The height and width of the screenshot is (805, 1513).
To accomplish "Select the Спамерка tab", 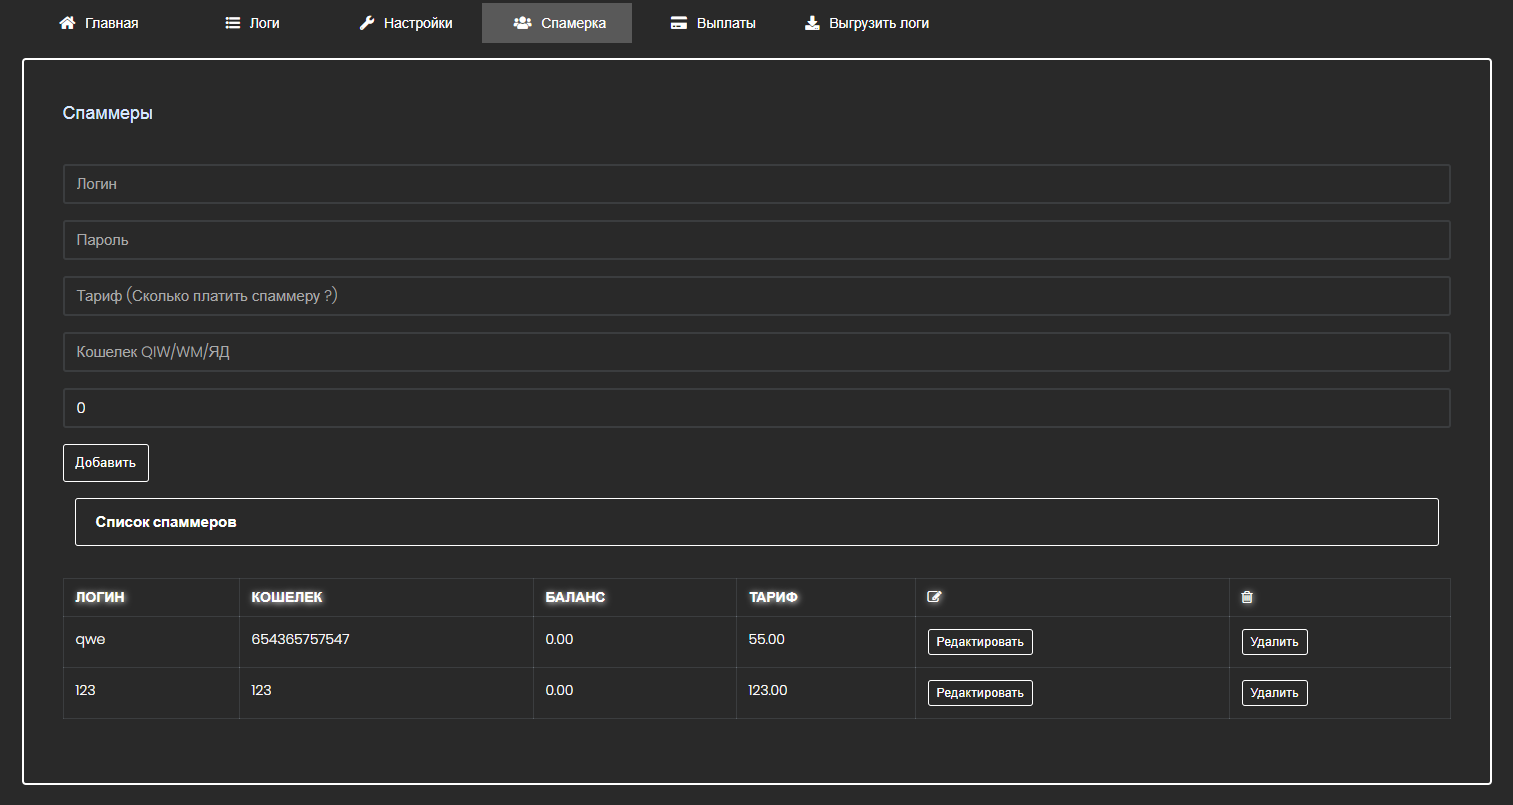I will [x=557, y=23].
